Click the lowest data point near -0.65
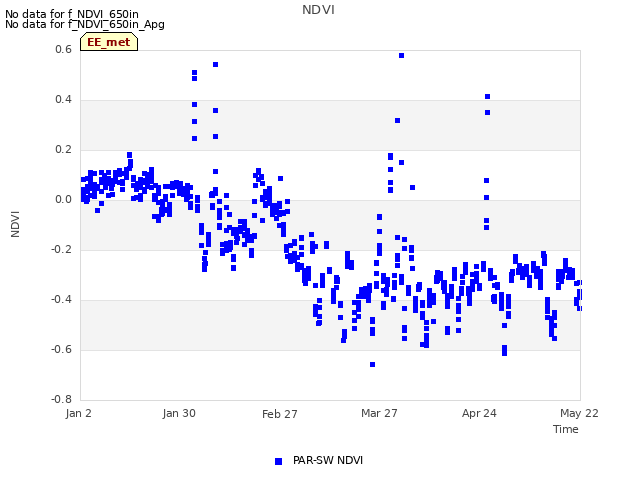 (372, 364)
